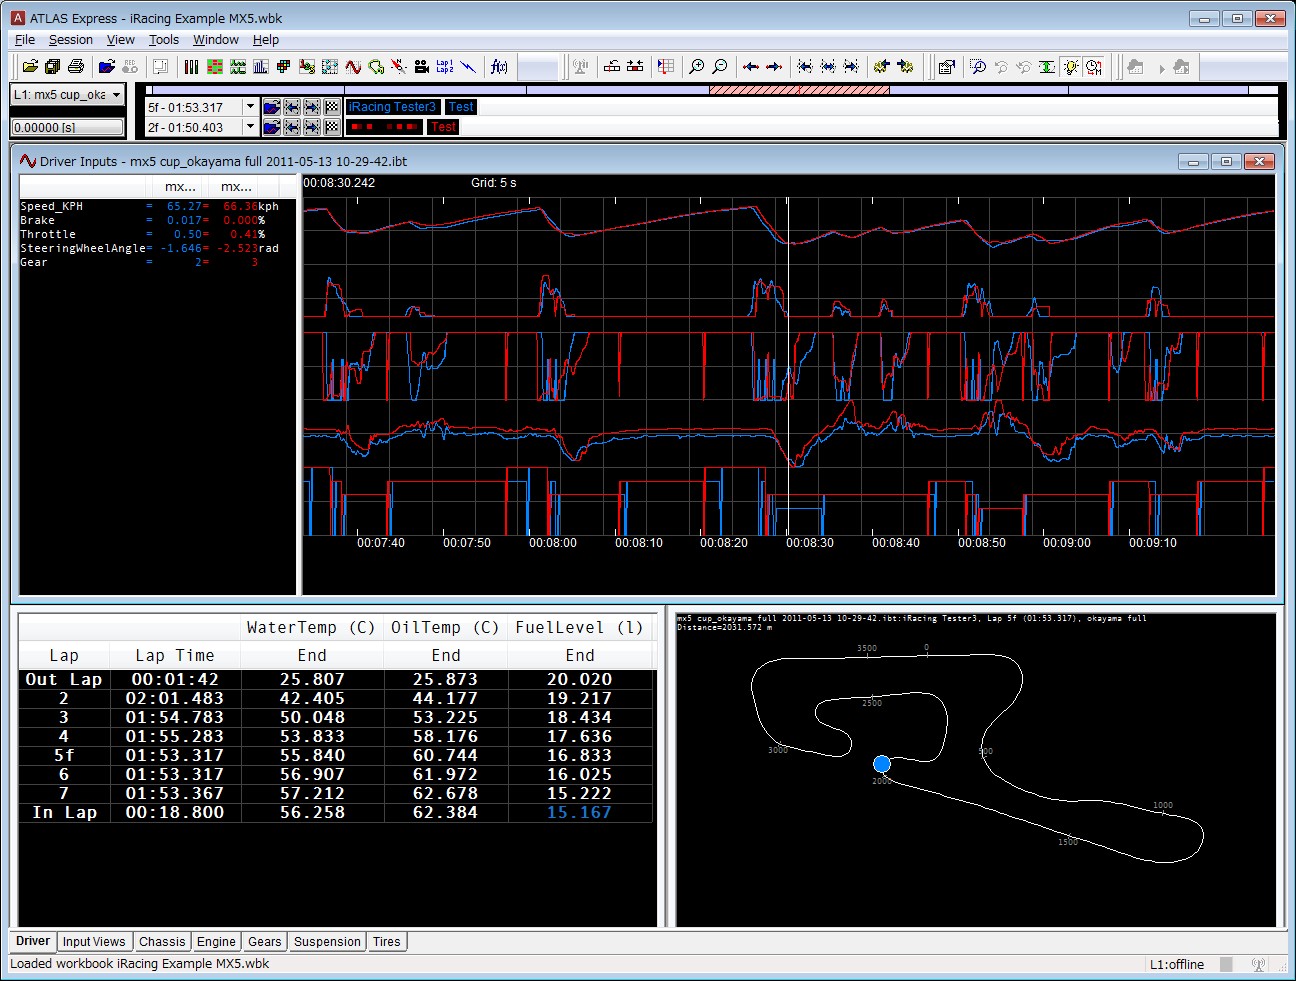Open the File menu
The width and height of the screenshot is (1296, 981).
(25, 40)
